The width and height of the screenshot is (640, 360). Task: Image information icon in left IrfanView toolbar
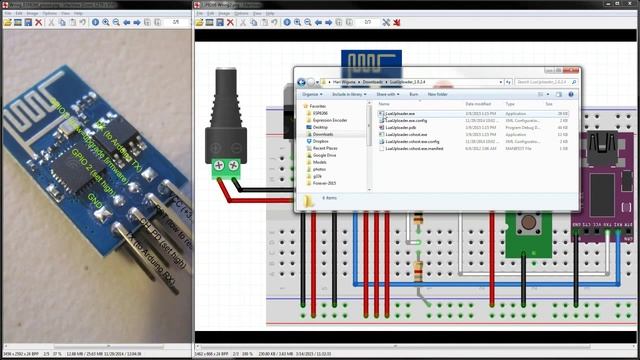(x=95, y=22)
